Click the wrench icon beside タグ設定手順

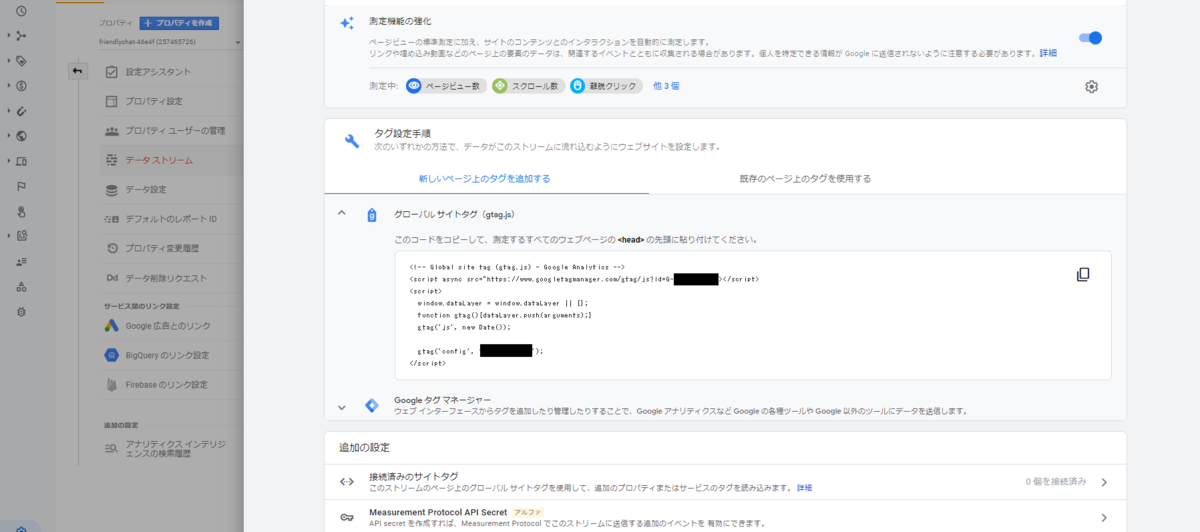coord(351,141)
